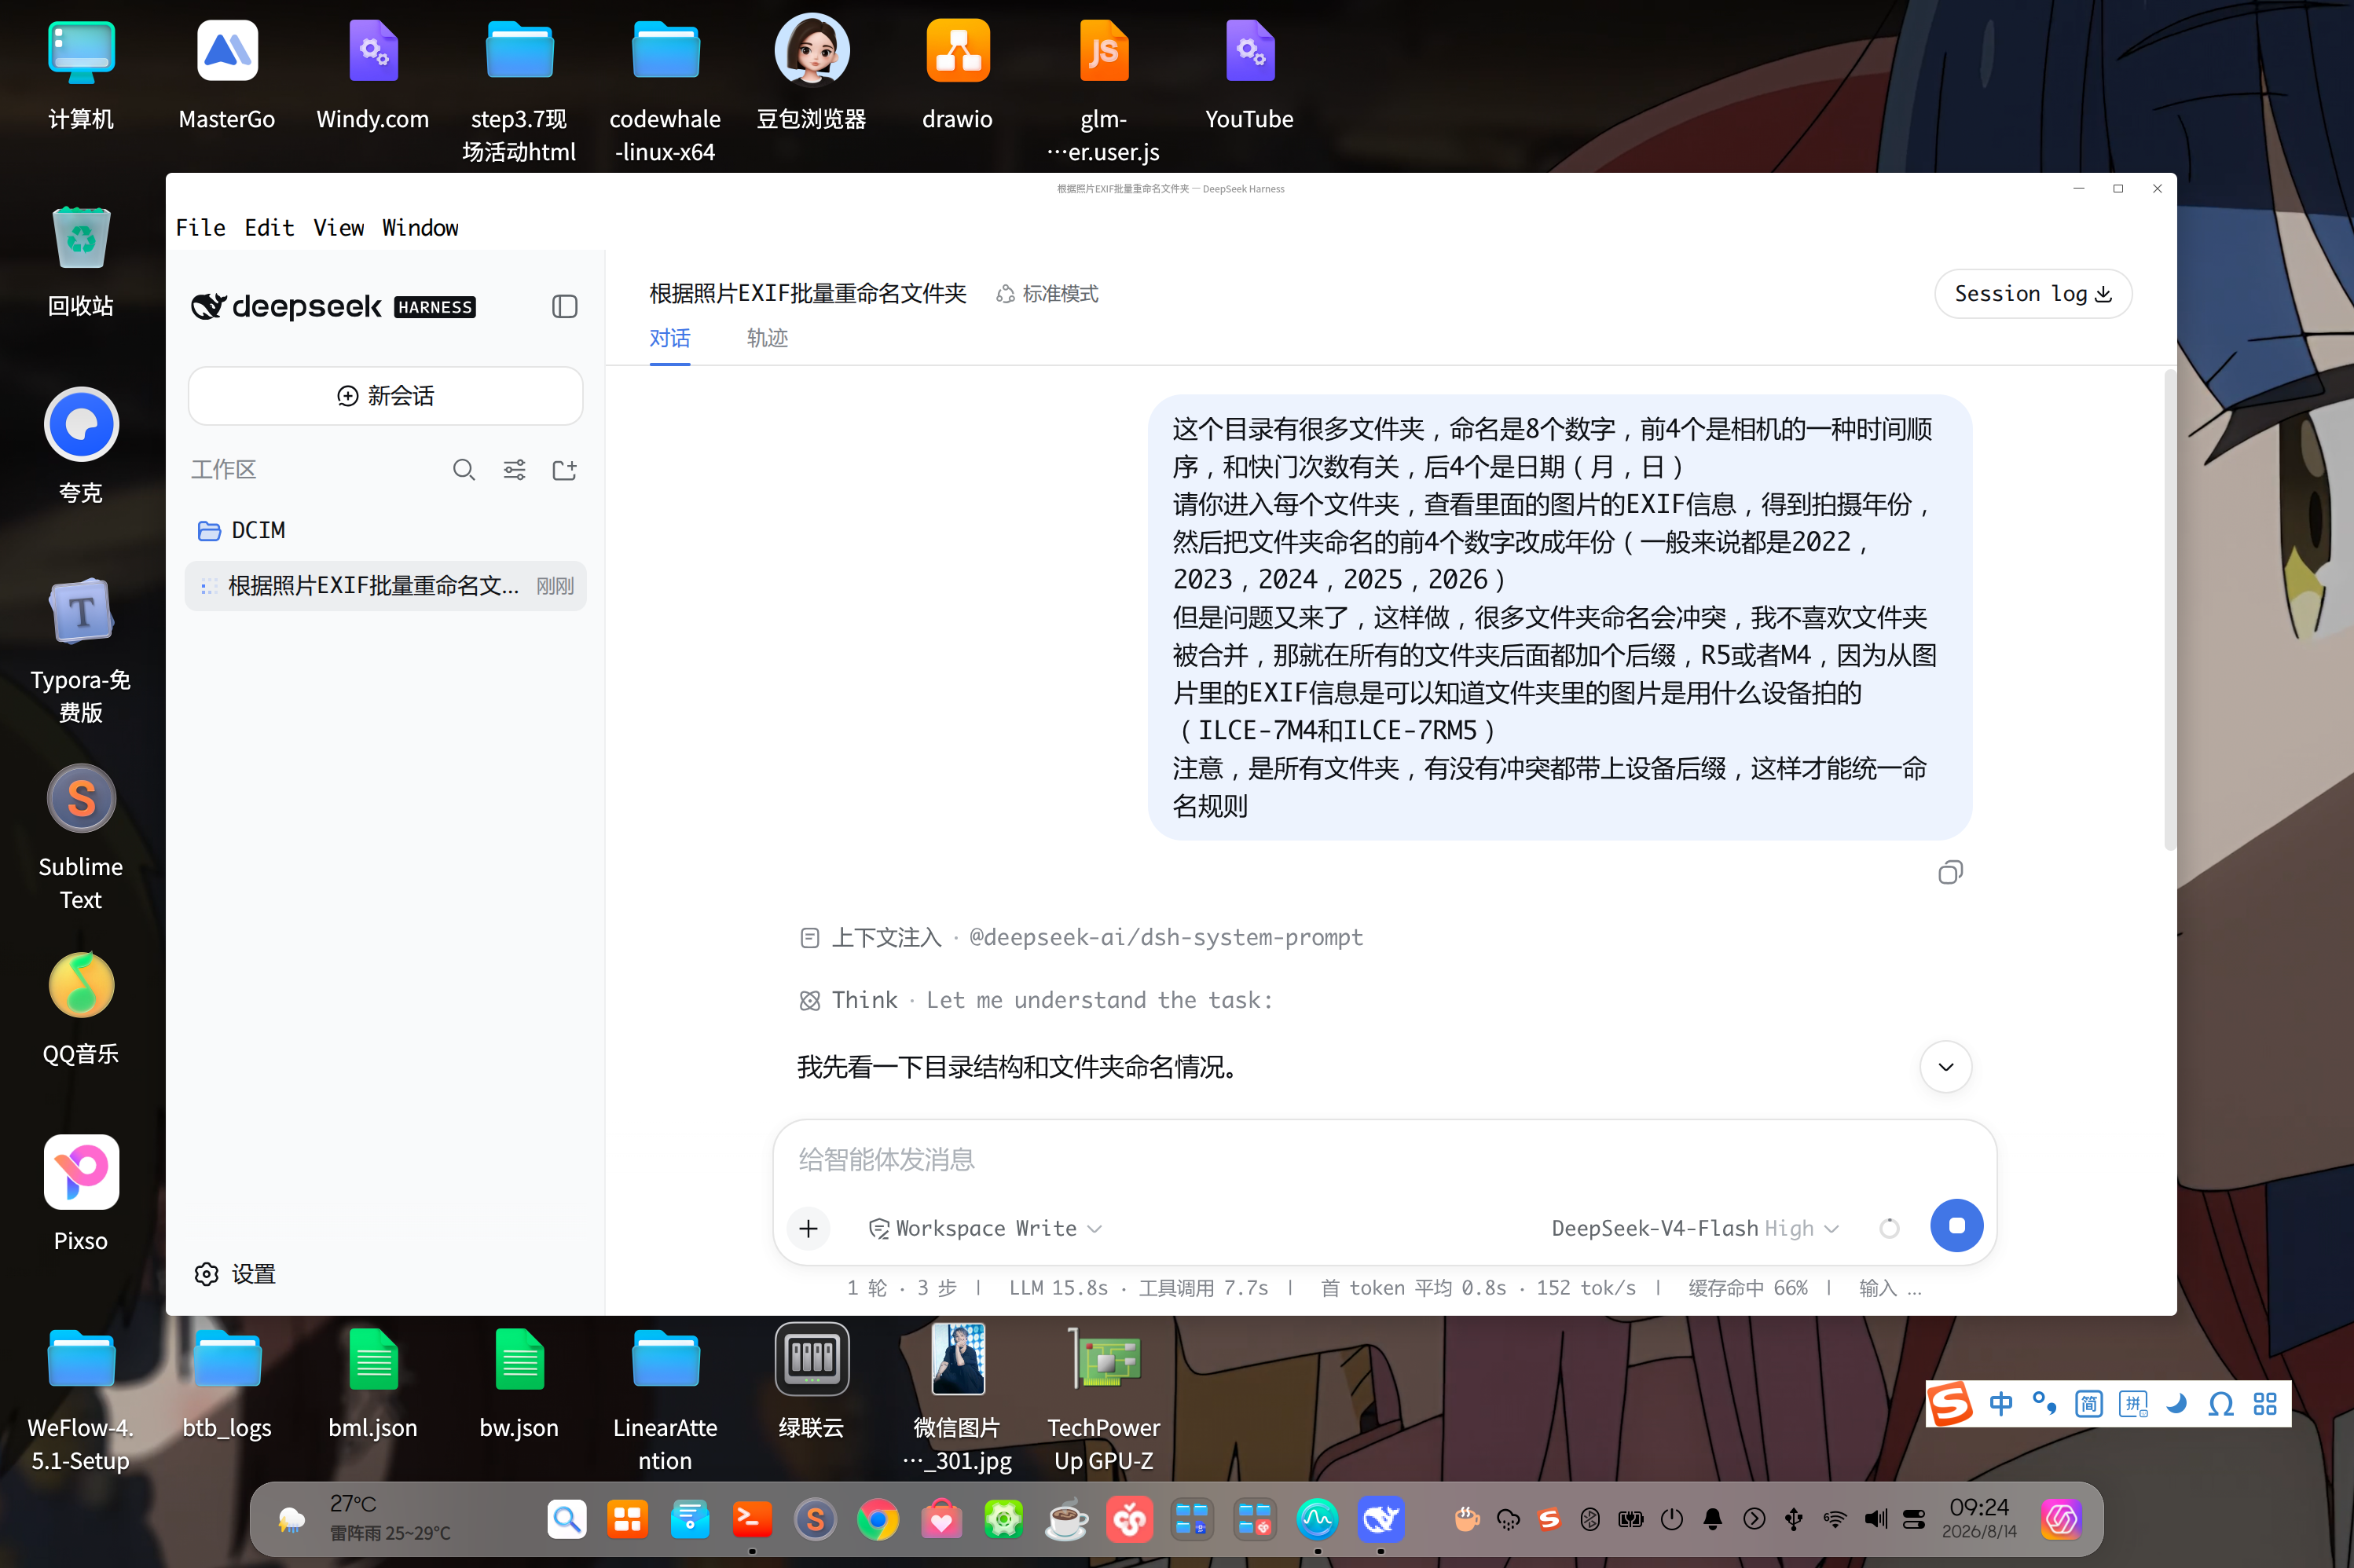
Task: Click the moon icon in Sogou toolbar
Action: 2176,1404
